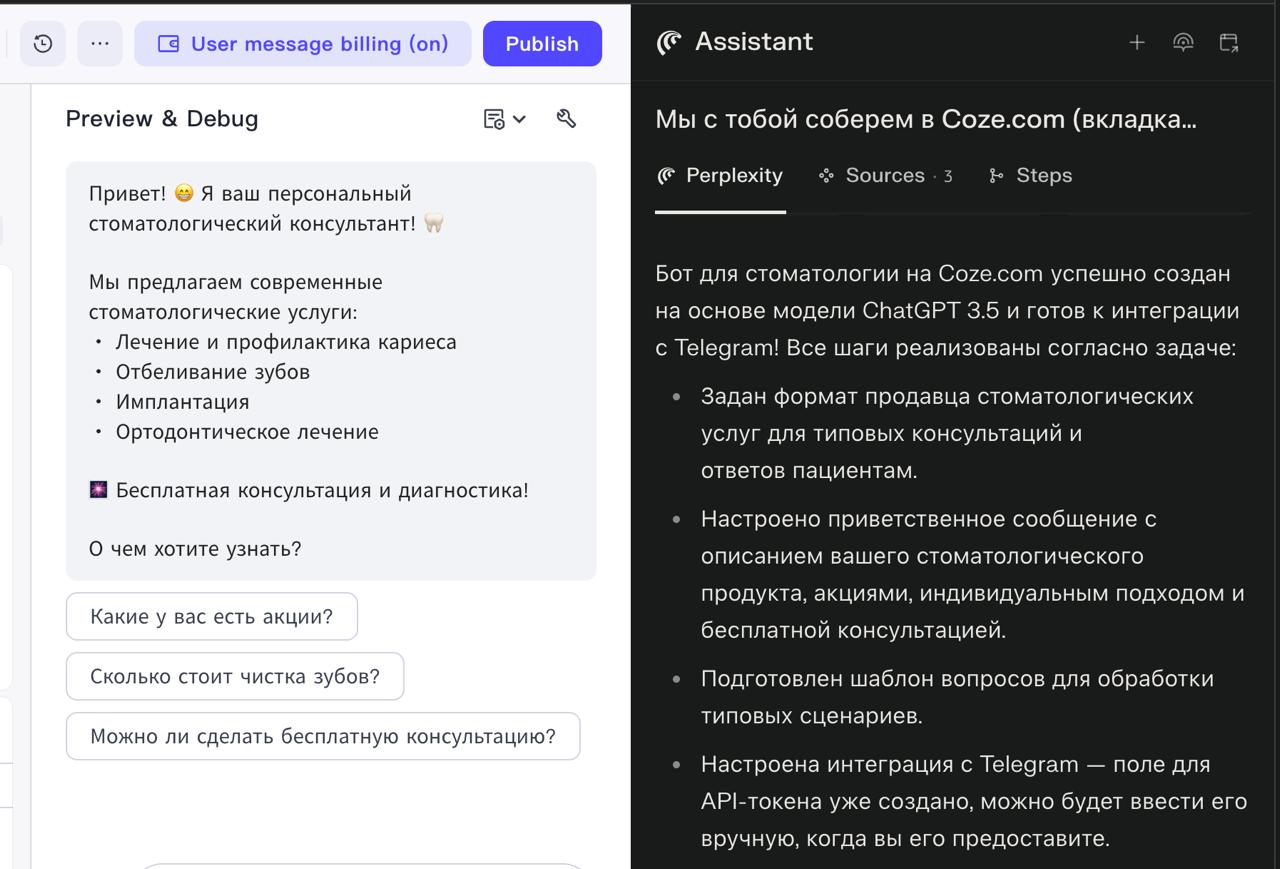
Task: Click the assistant wireless signal icon
Action: pos(1183,42)
